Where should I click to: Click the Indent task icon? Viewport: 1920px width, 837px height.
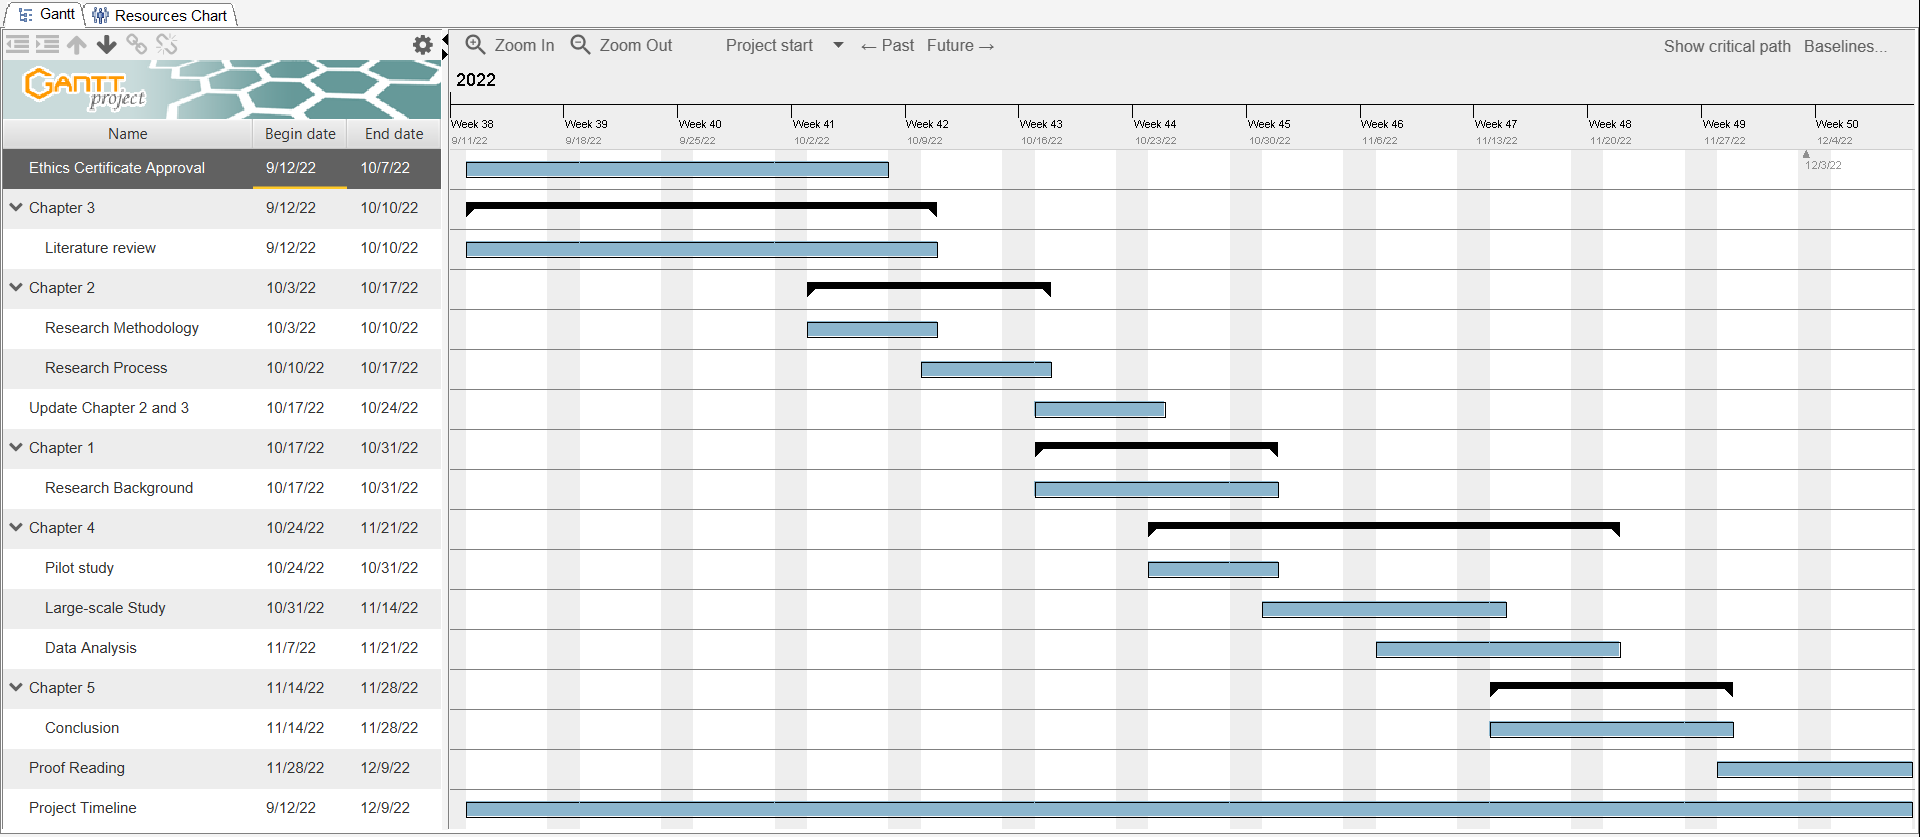click(47, 44)
